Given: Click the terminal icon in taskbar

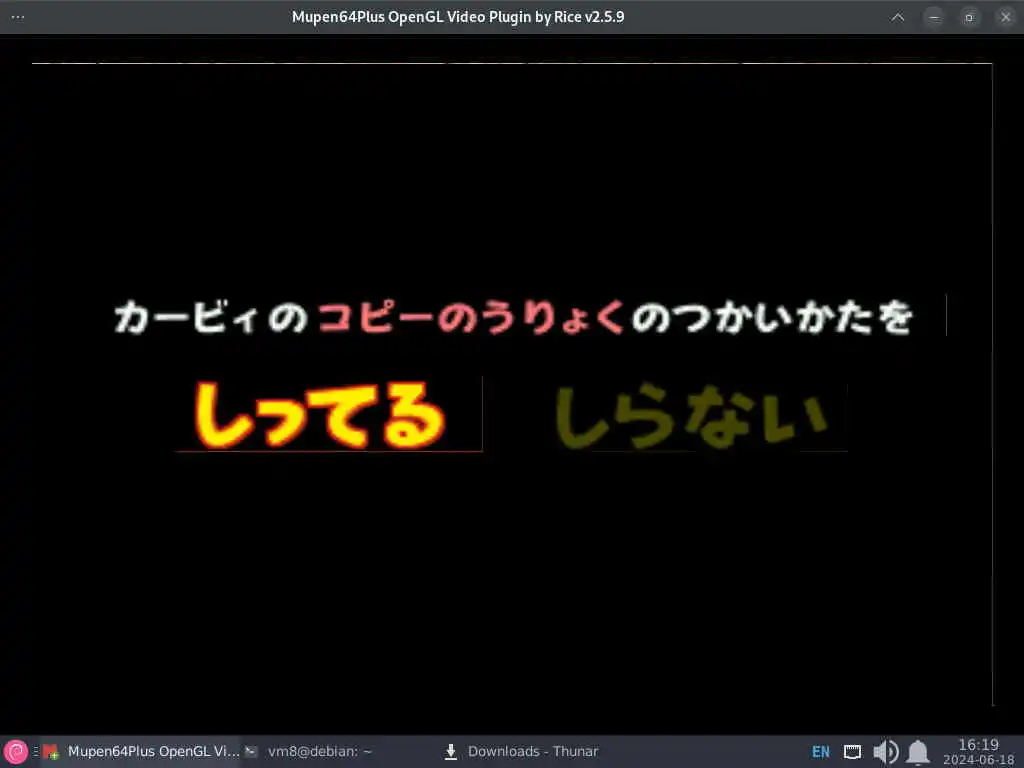Looking at the screenshot, I should click(x=251, y=752).
